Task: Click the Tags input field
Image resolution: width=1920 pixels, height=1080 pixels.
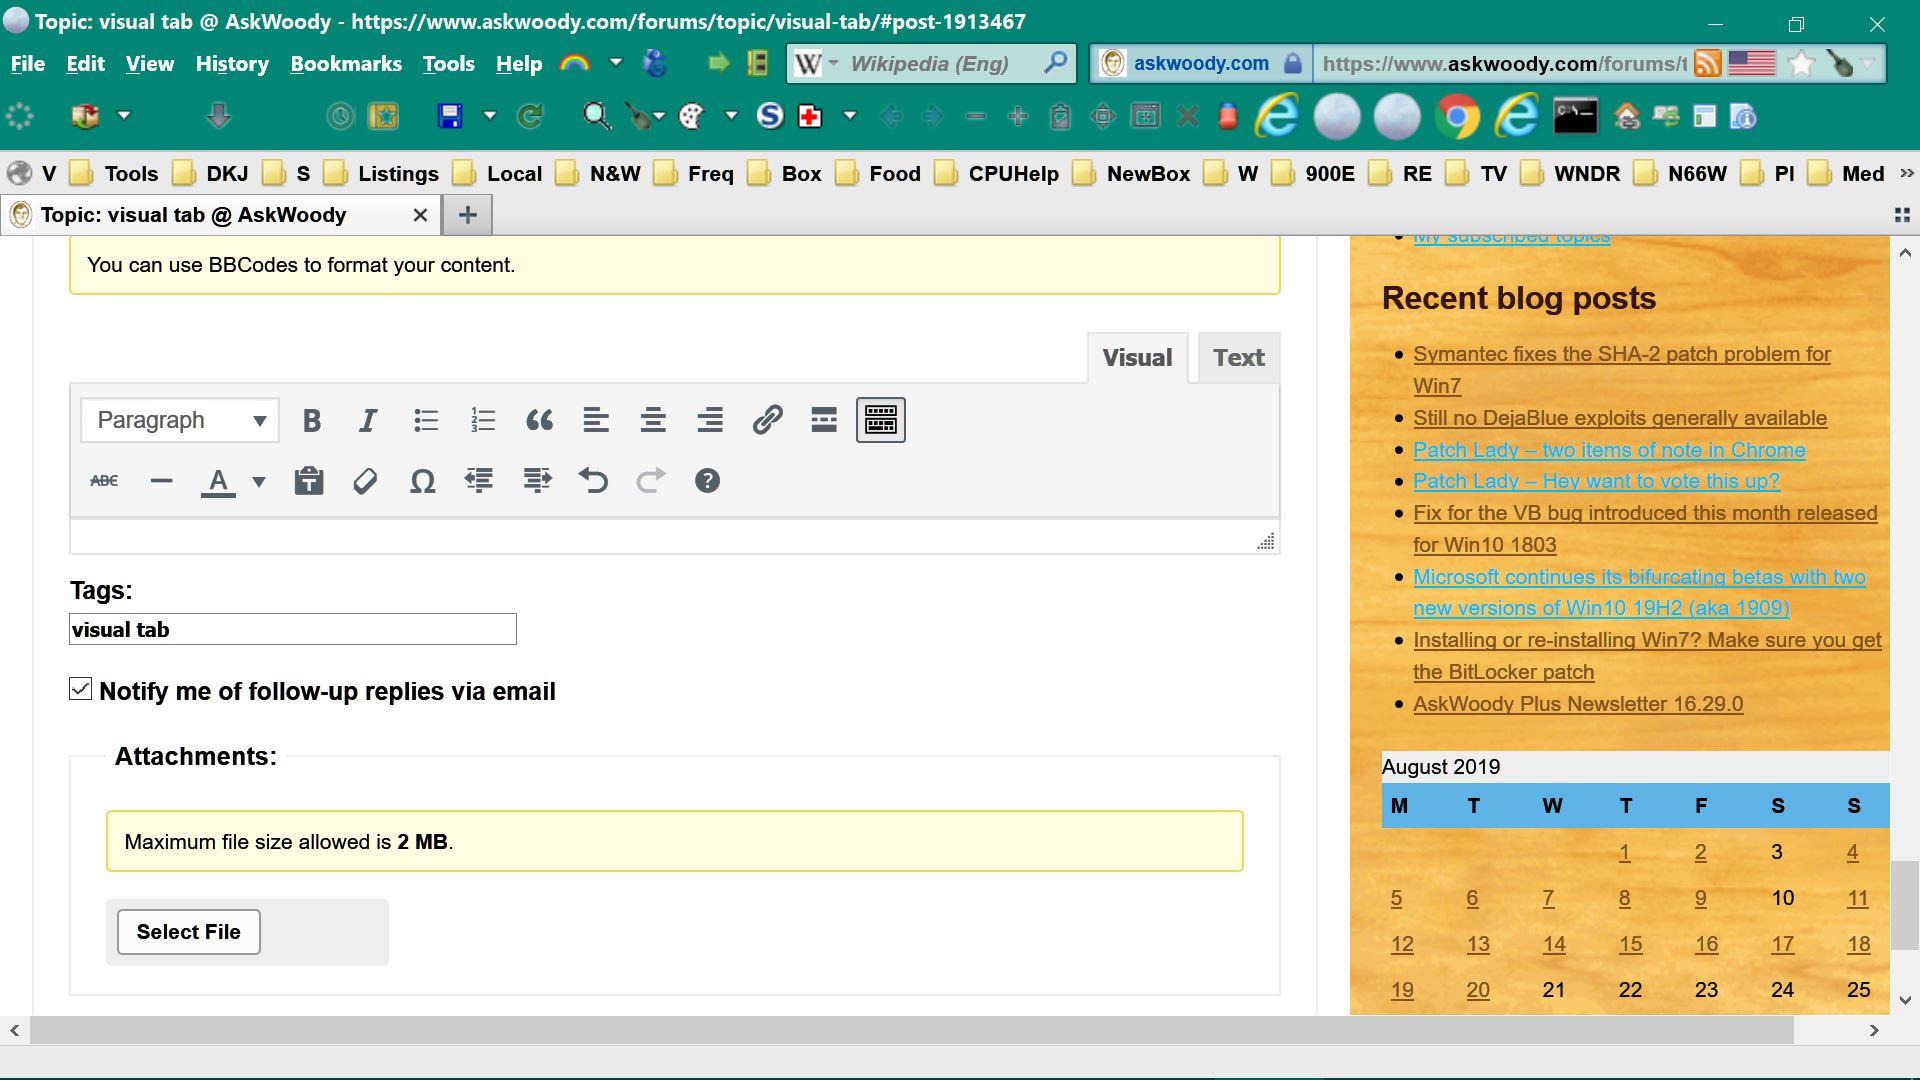Action: coord(292,630)
